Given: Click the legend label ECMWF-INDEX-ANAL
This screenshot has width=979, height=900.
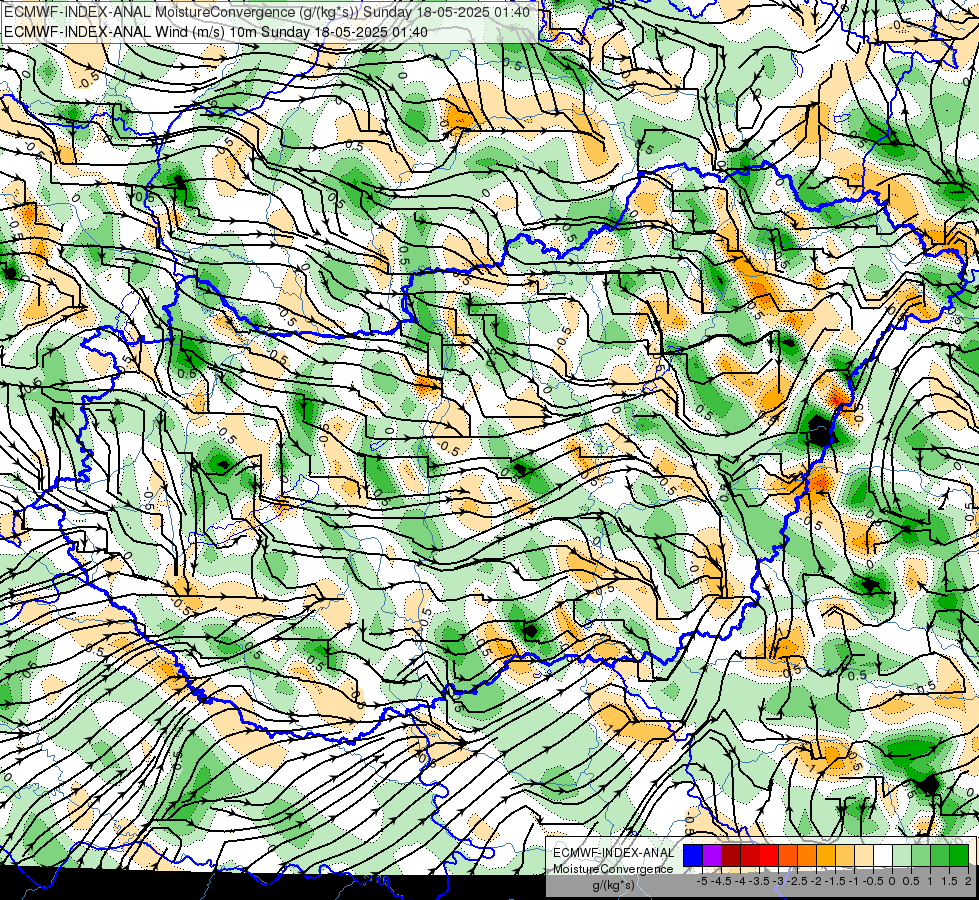Looking at the screenshot, I should [x=614, y=853].
